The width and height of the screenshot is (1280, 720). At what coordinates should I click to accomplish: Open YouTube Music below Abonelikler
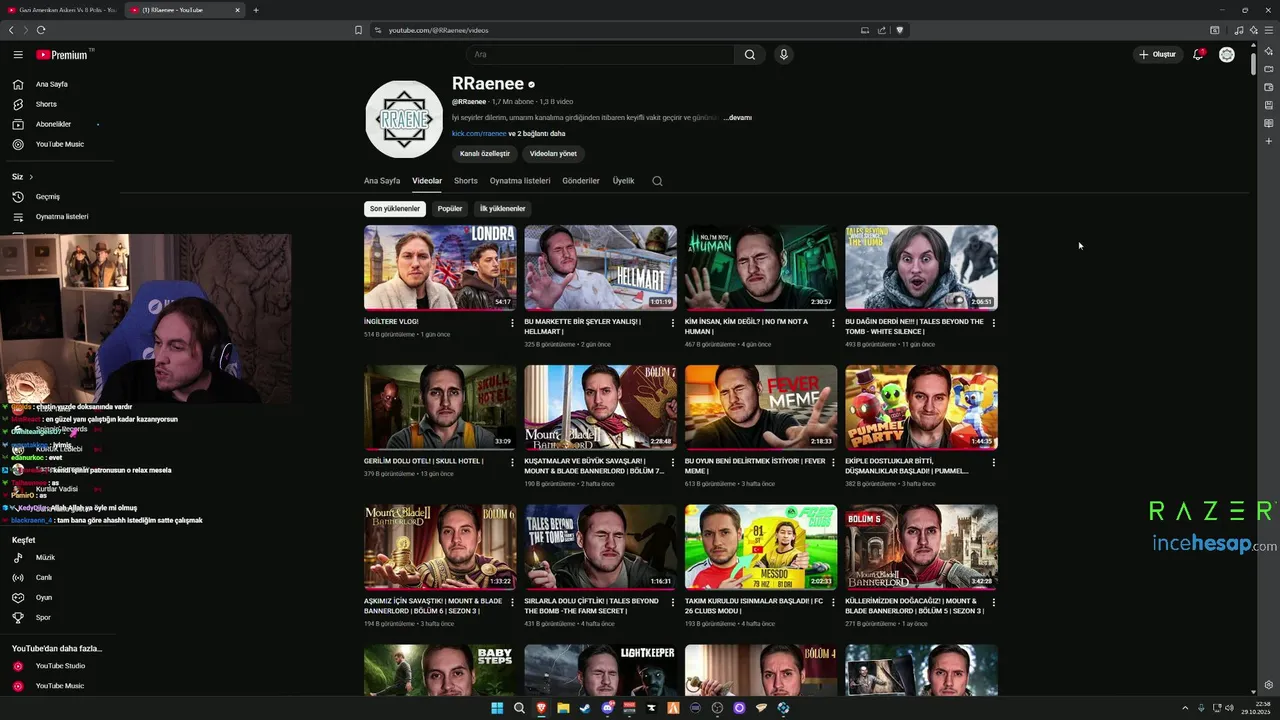tap(60, 144)
